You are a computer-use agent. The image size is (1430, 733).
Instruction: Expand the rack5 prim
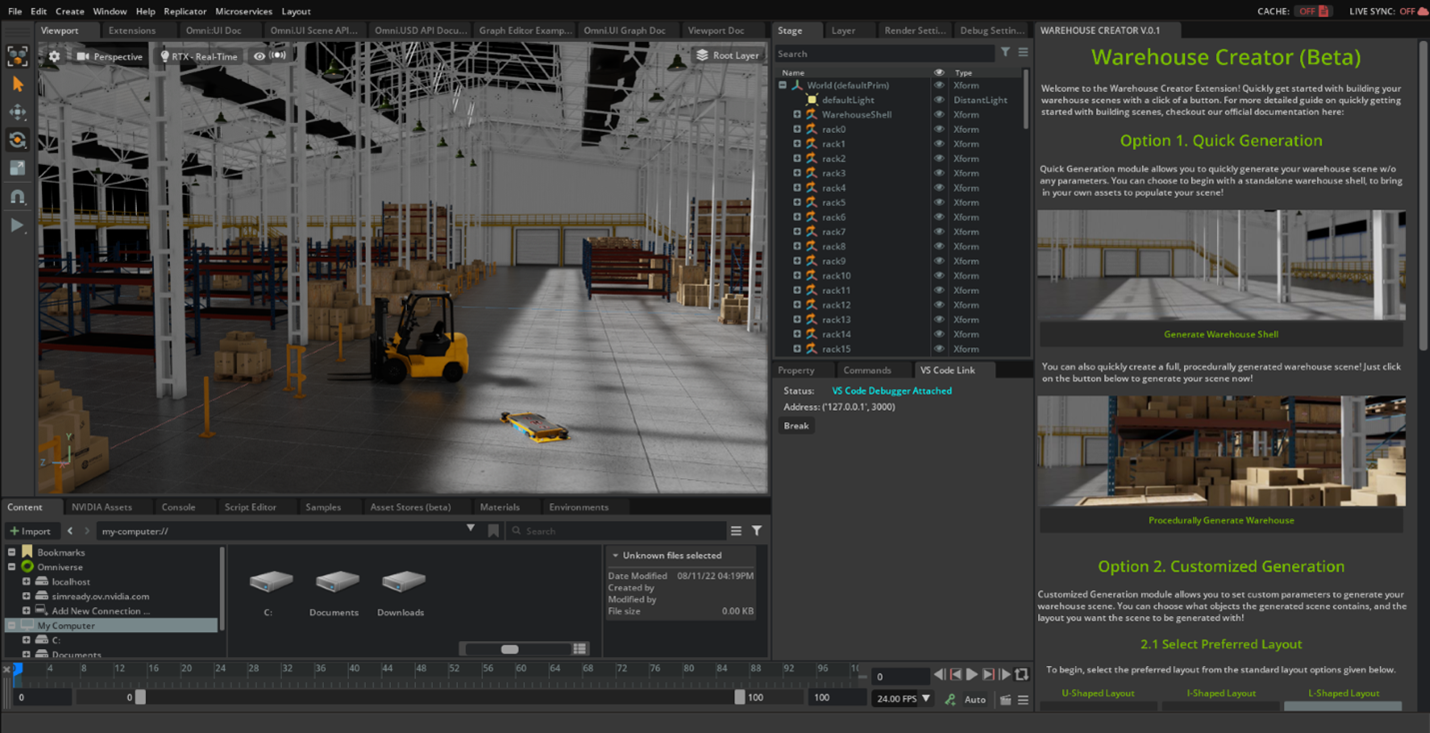coord(797,203)
